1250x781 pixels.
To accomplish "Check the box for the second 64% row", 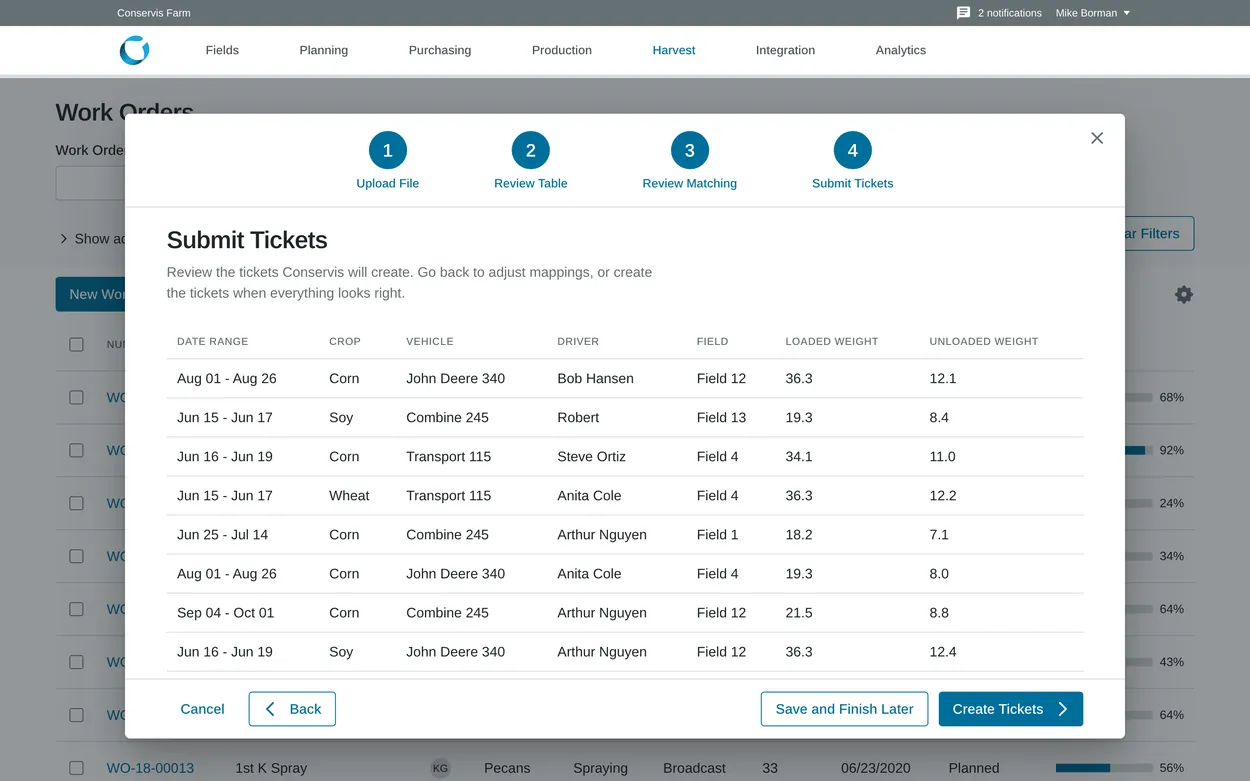I will pos(76,715).
